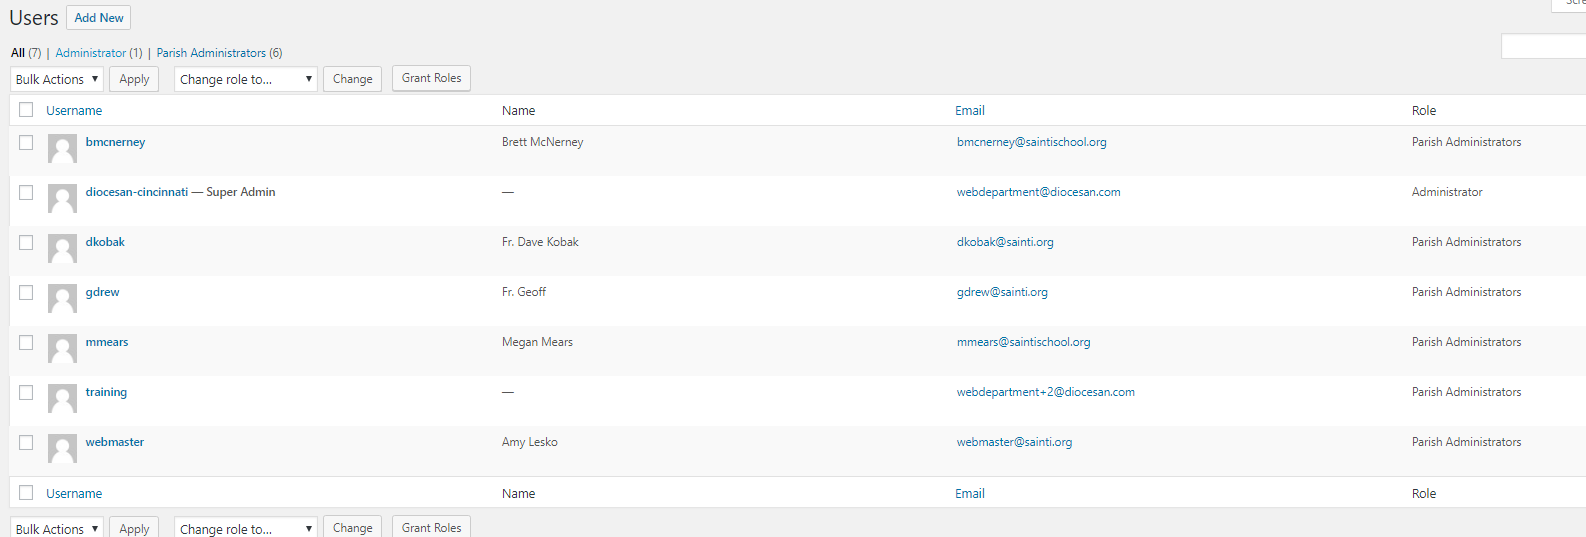Click the mmears avatar image
Image resolution: width=1586 pixels, height=537 pixels.
tap(62, 349)
